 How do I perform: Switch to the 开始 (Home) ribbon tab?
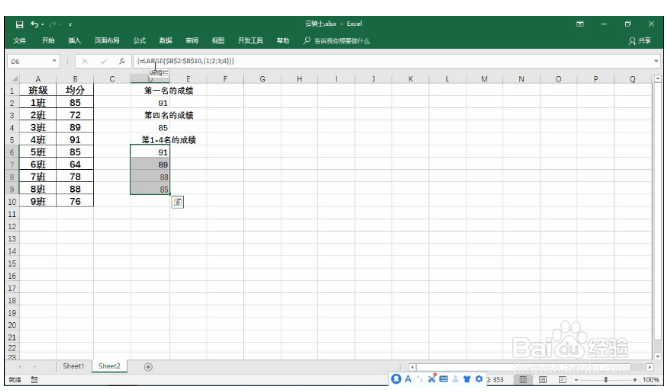48,40
